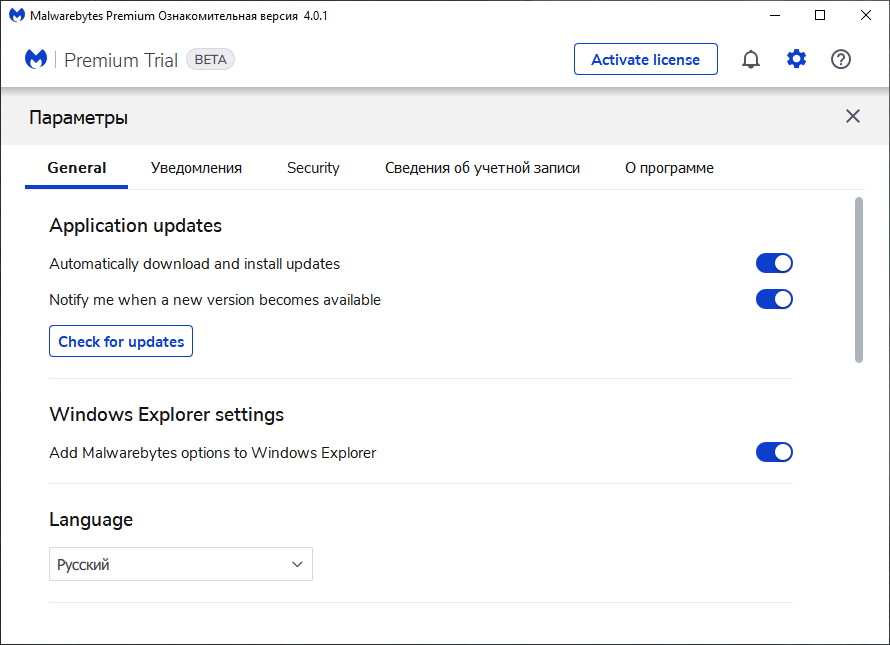Switch to the Security tab
The width and height of the screenshot is (890, 645).
pos(313,168)
